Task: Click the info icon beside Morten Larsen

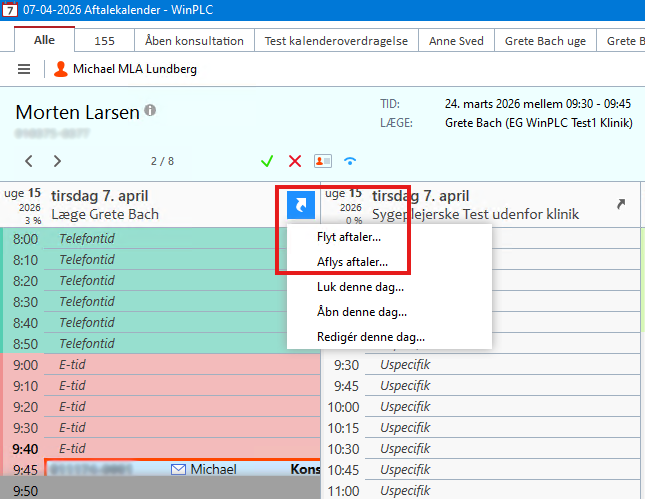Action: pyautogui.click(x=150, y=110)
